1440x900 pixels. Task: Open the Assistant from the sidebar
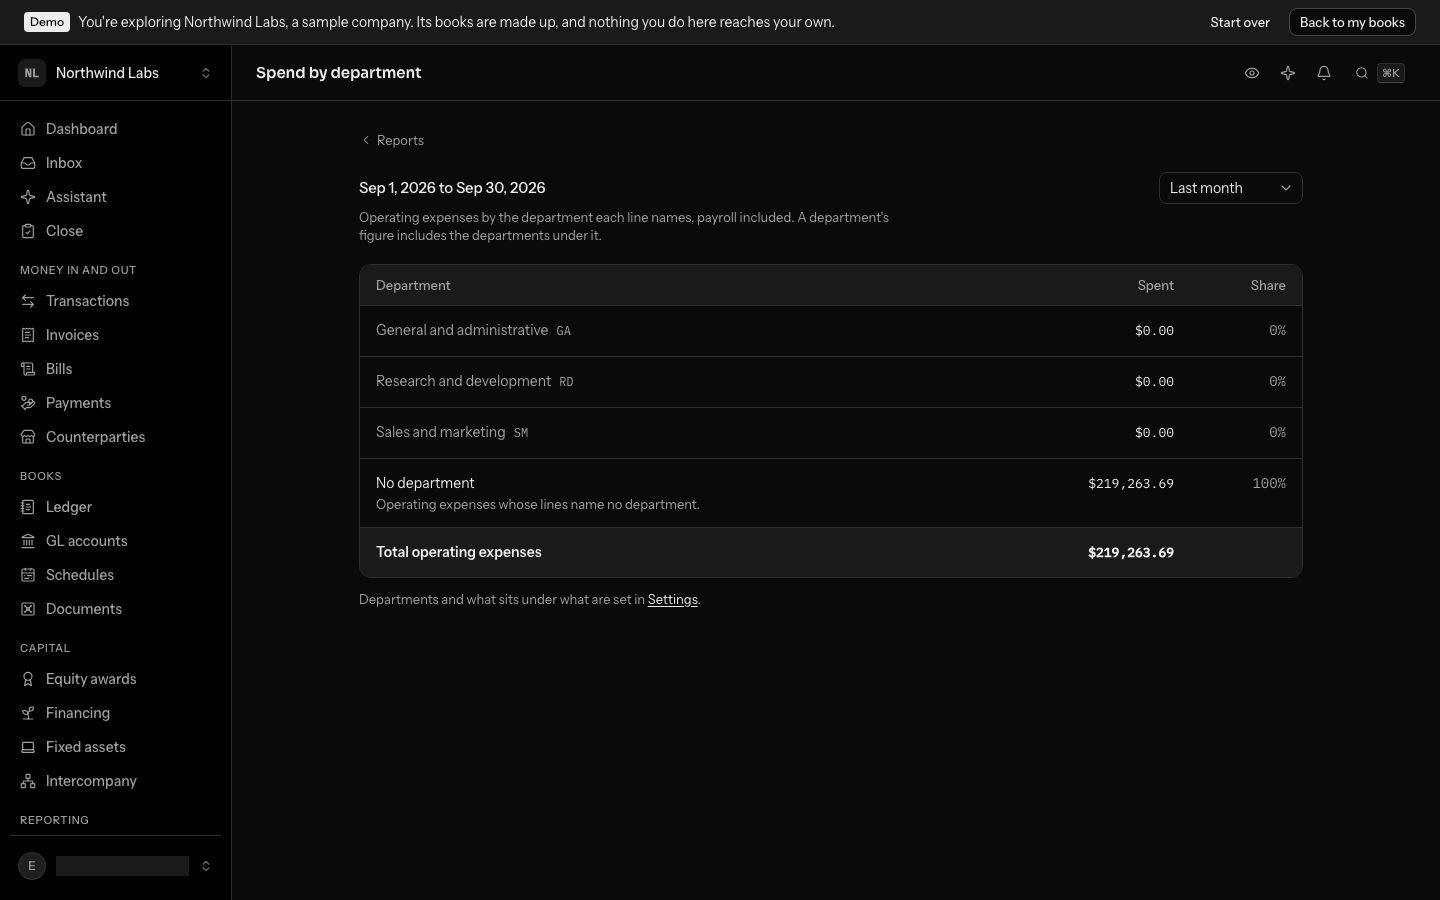point(115,197)
